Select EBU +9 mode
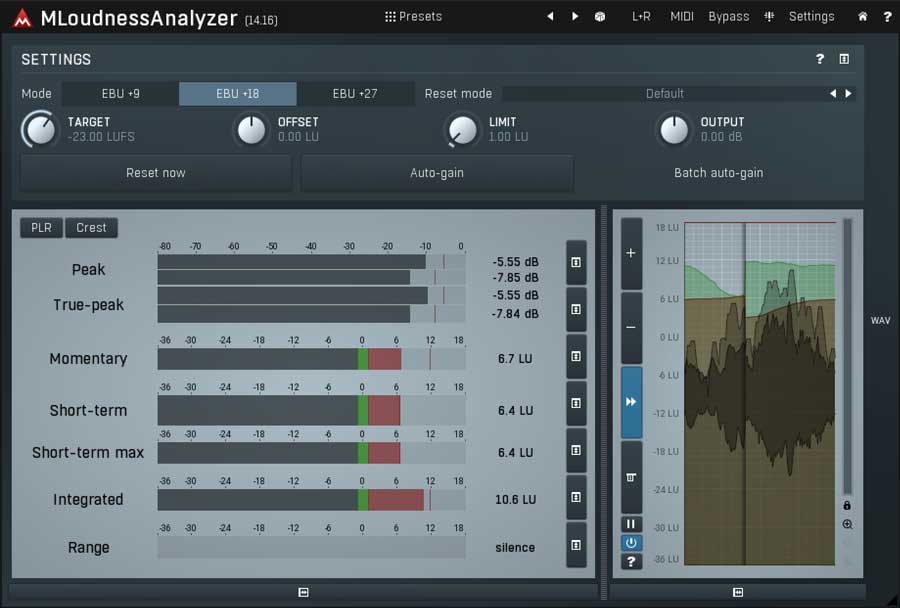 (x=121, y=94)
